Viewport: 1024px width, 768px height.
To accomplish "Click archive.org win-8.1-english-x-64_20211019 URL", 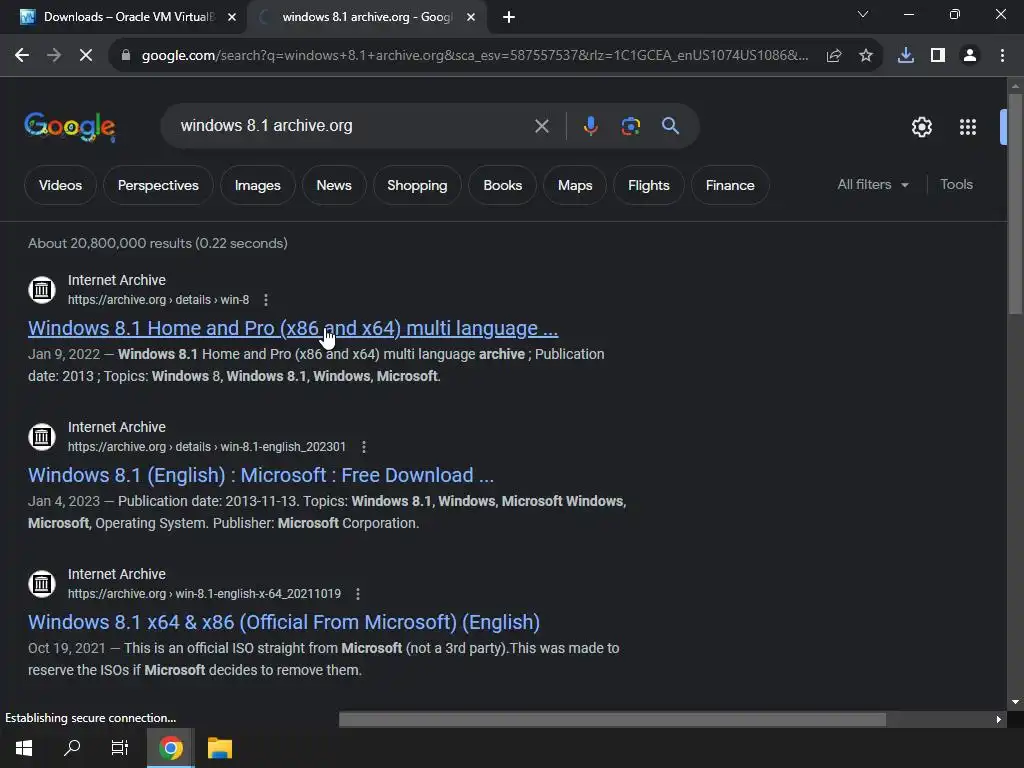I will coord(204,594).
